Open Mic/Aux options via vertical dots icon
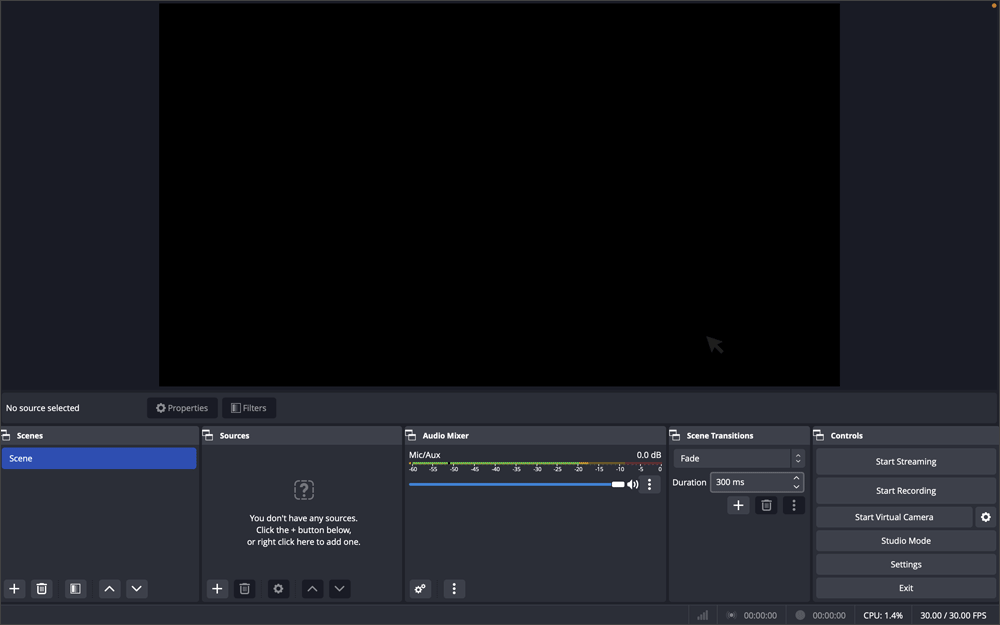The width and height of the screenshot is (1000, 625). (x=649, y=484)
